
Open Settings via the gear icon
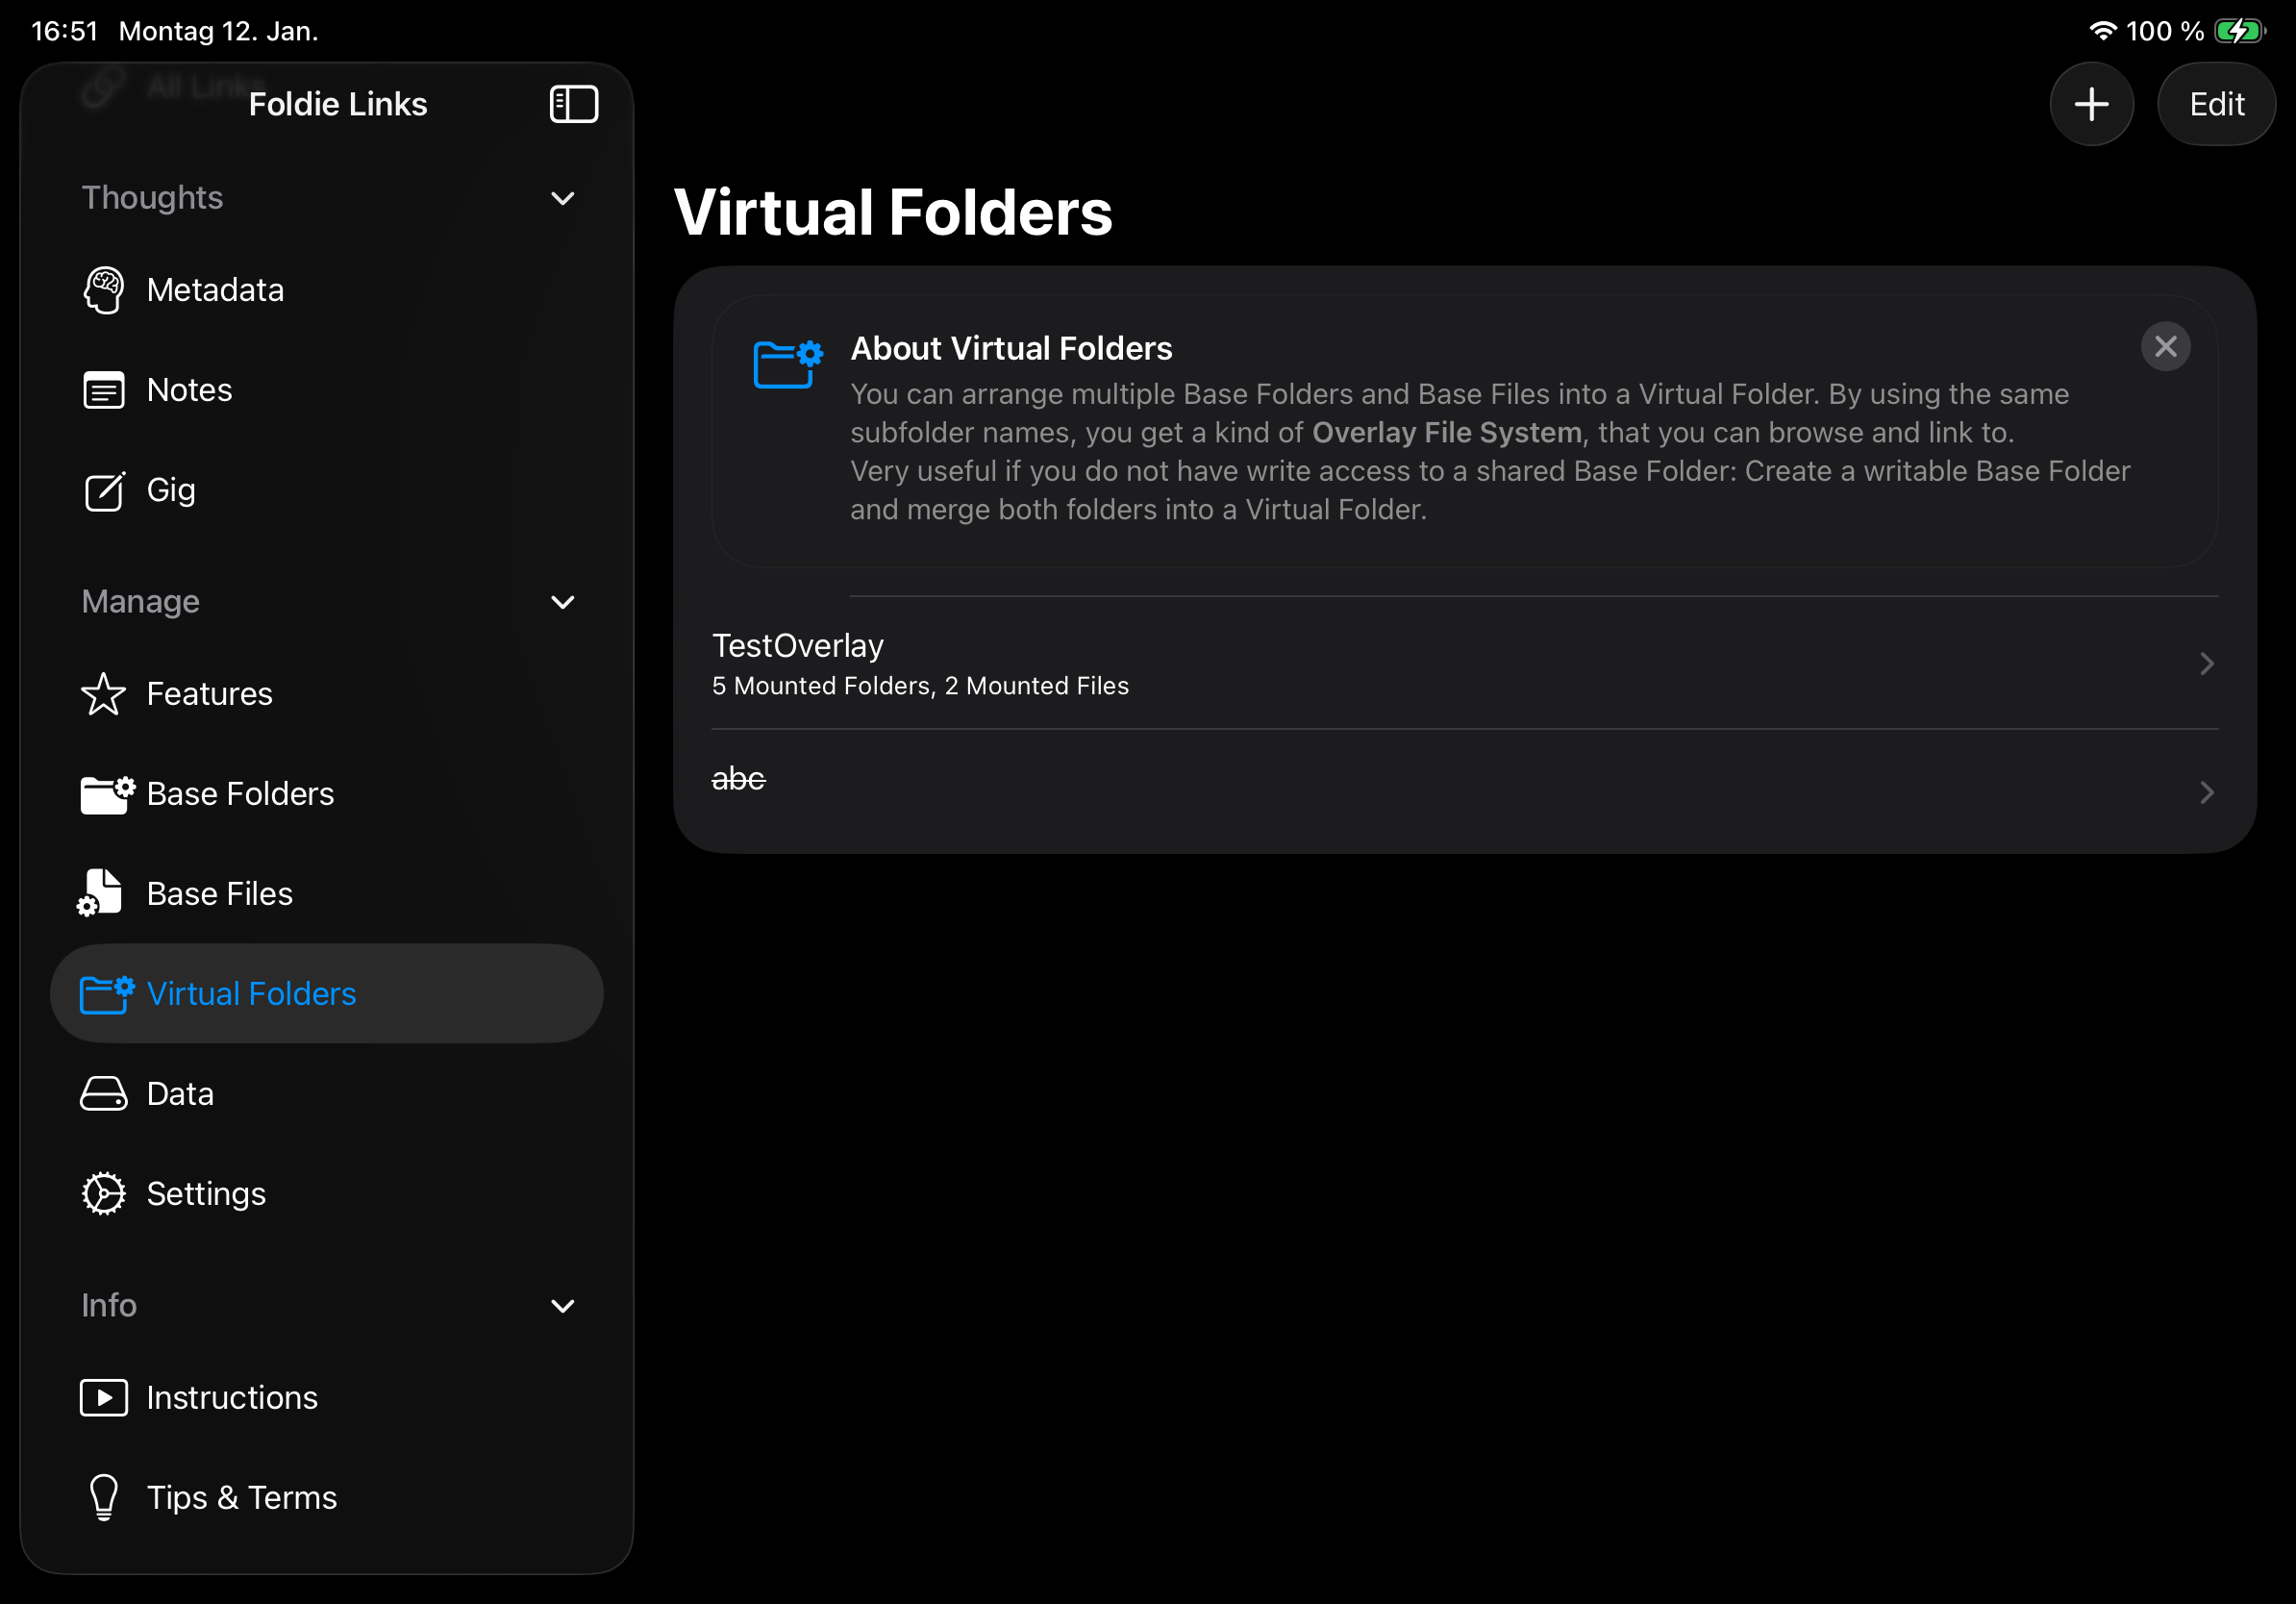(x=104, y=1193)
